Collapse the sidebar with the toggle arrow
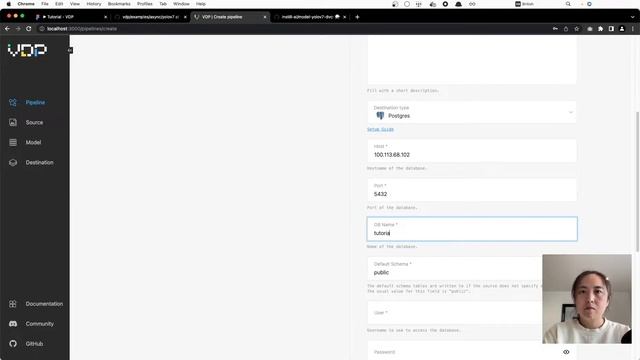Screen dimensions: 640x360 tap(70, 50)
